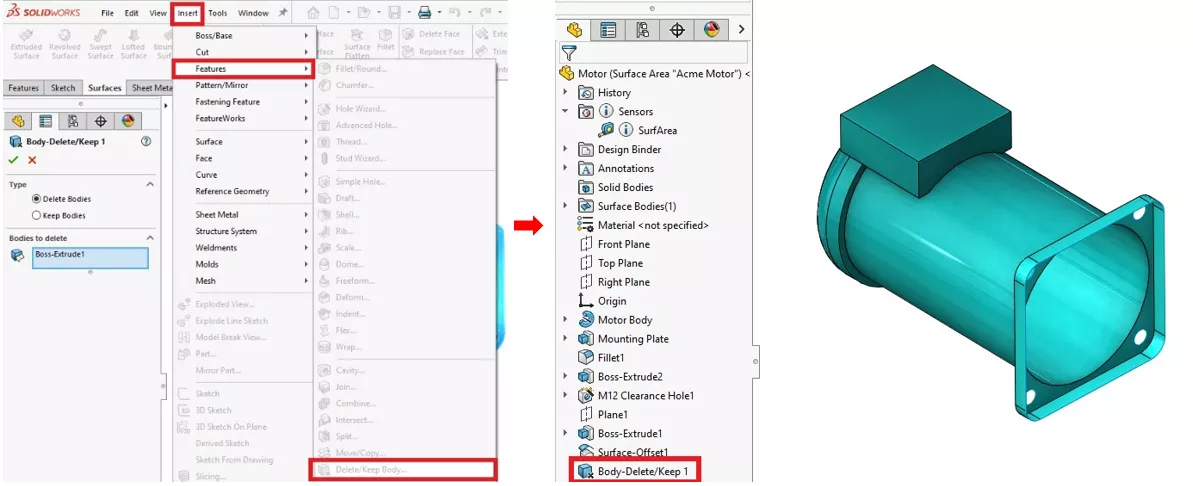The height and width of the screenshot is (486, 1193).
Task: Click the Save toolbar icon
Action: (394, 13)
